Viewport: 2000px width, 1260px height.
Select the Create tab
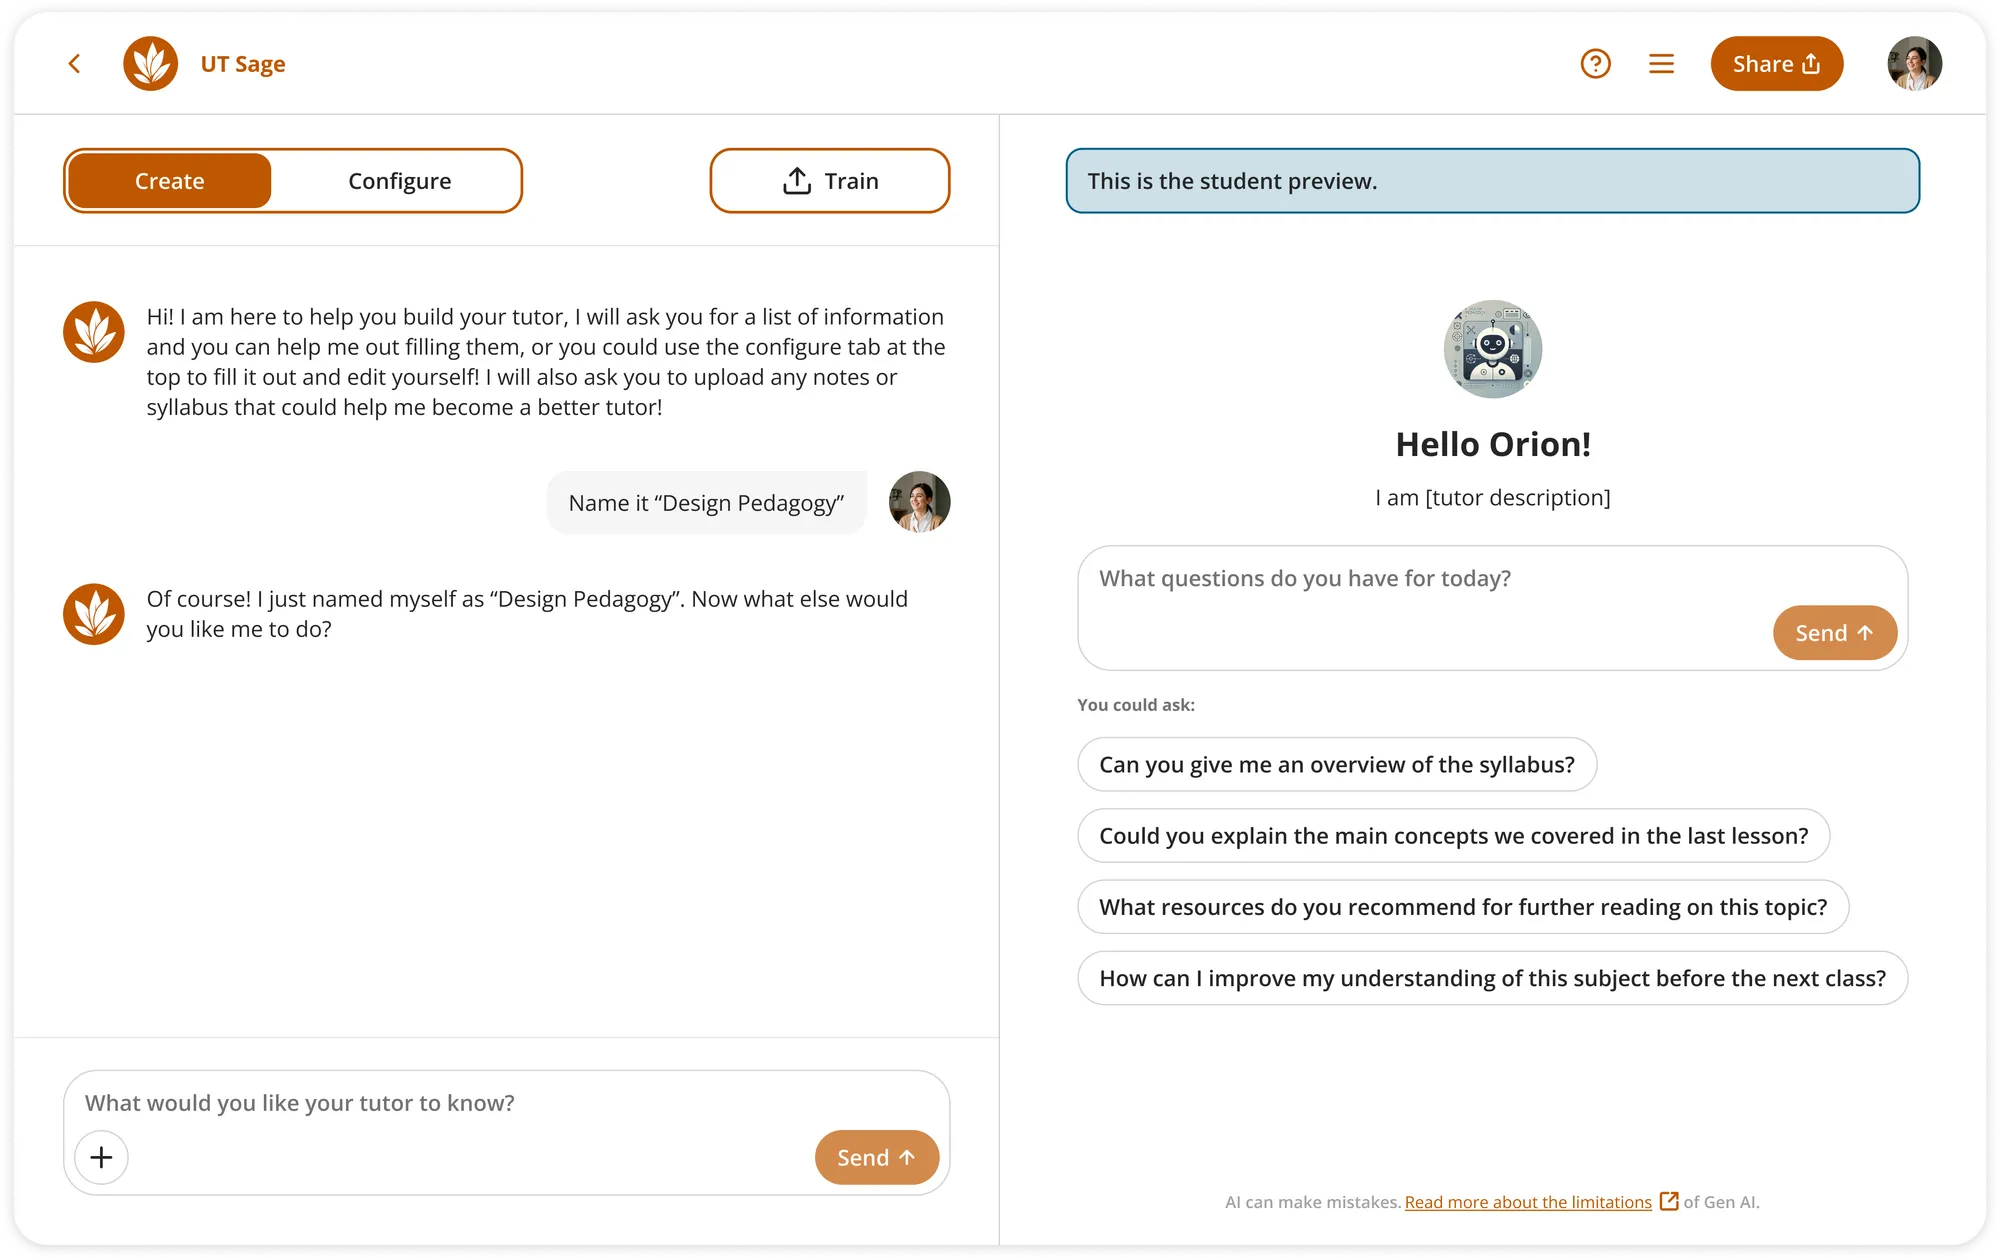click(169, 180)
